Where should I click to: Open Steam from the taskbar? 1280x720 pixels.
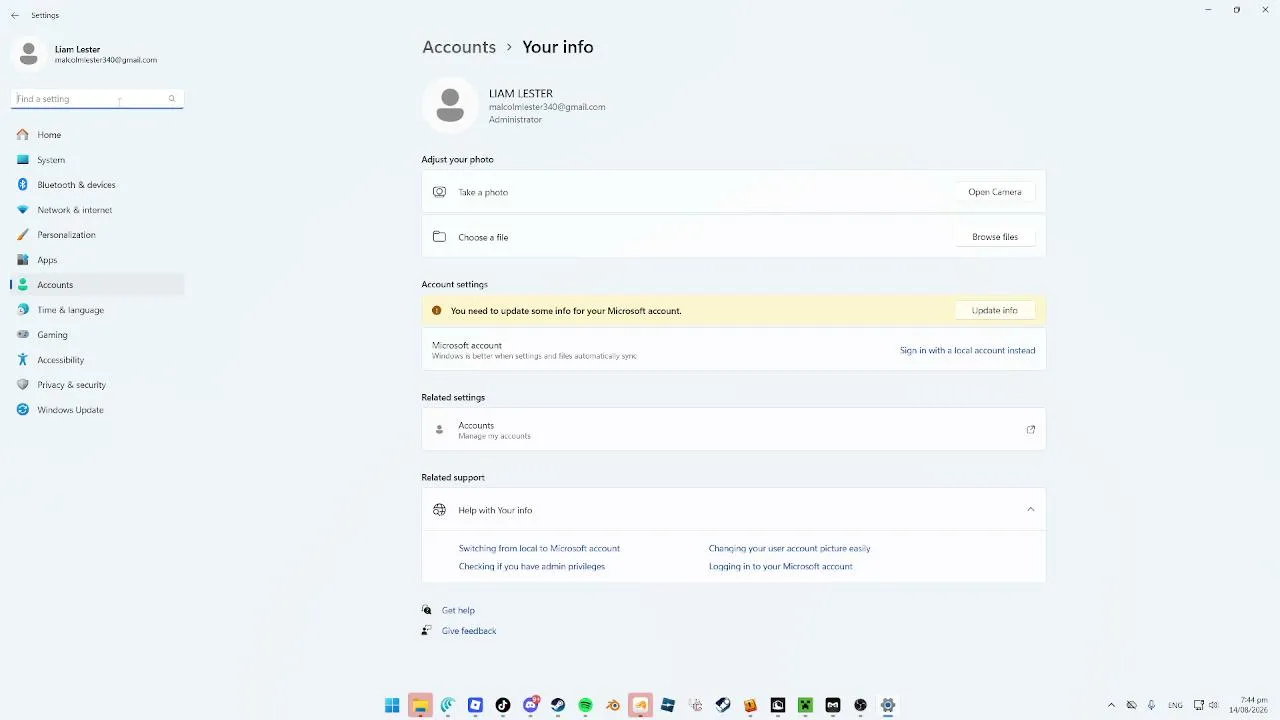pyautogui.click(x=558, y=705)
